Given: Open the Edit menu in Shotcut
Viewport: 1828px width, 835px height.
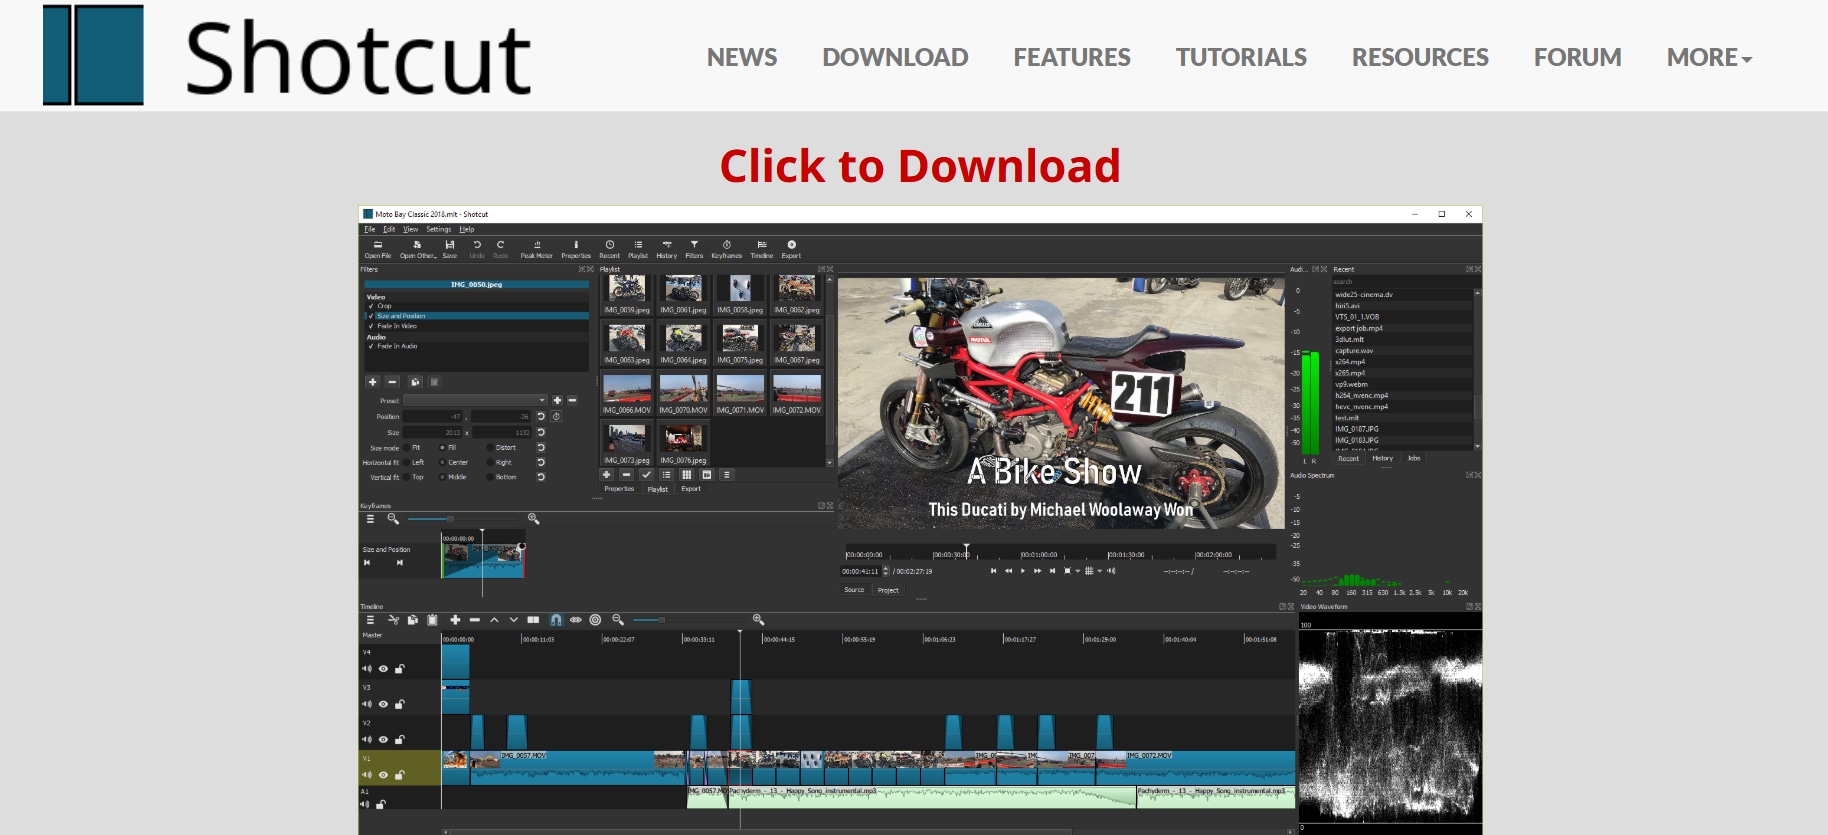Looking at the screenshot, I should [389, 229].
